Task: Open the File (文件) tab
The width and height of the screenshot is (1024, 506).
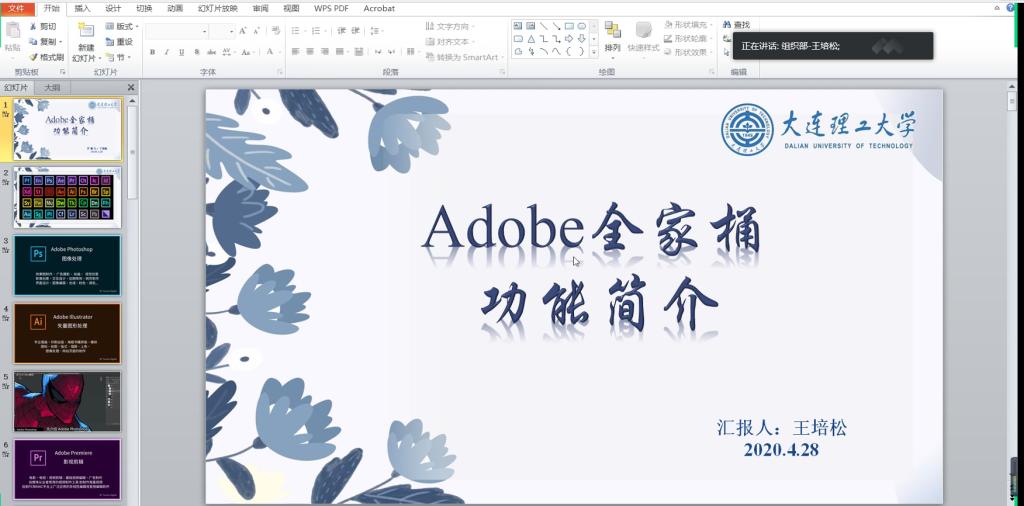Action: tap(17, 8)
